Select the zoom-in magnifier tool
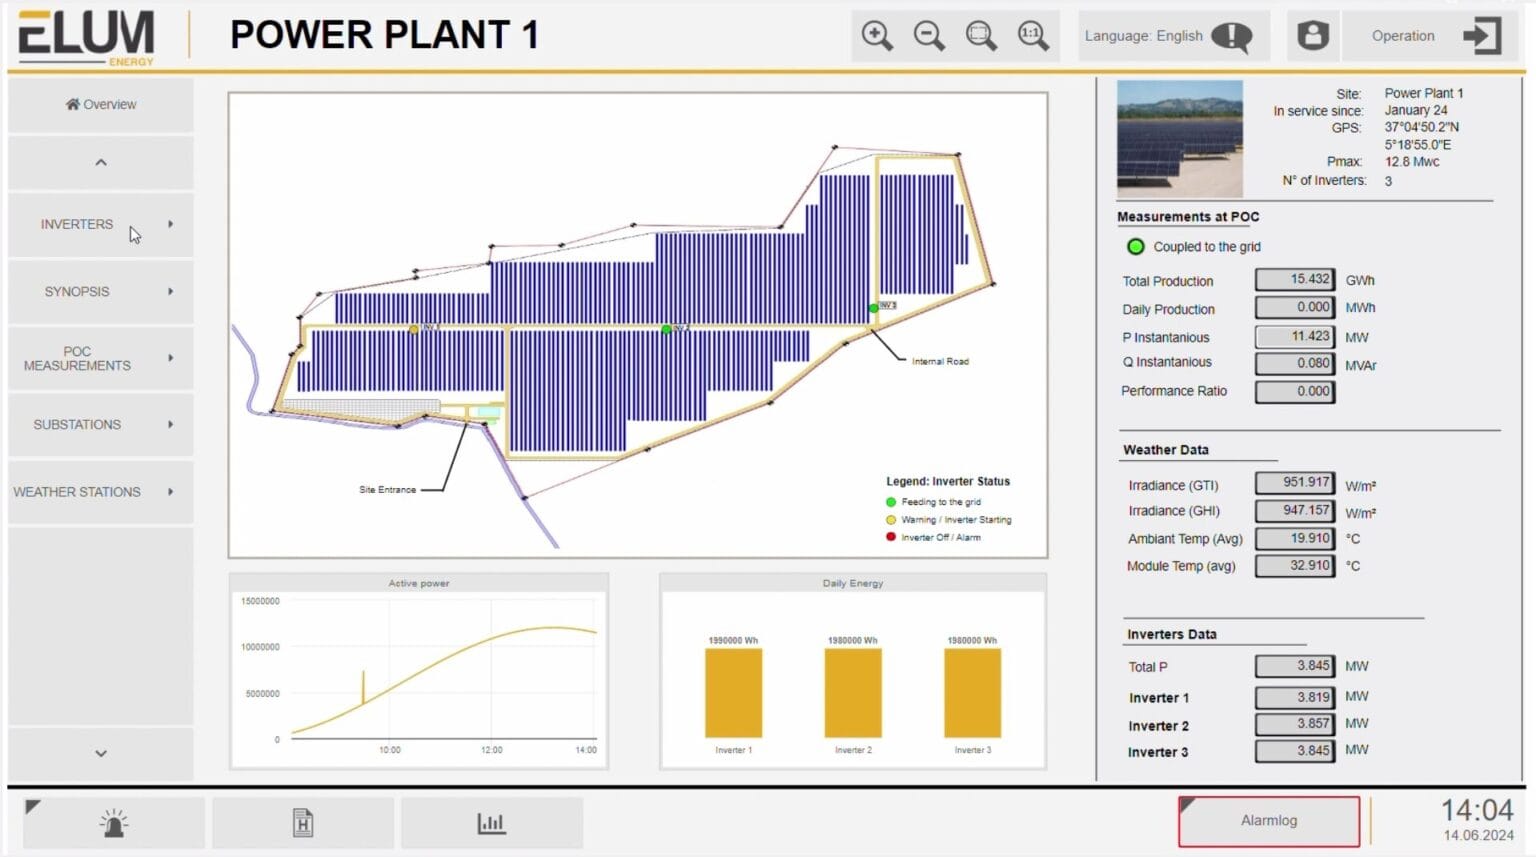Image resolution: width=1536 pixels, height=857 pixels. point(876,35)
